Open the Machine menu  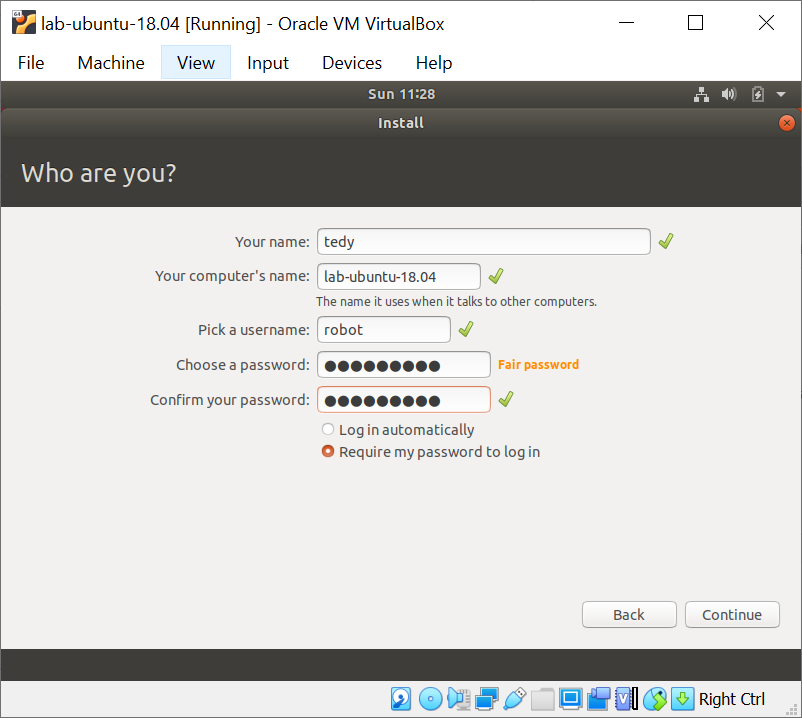click(111, 62)
